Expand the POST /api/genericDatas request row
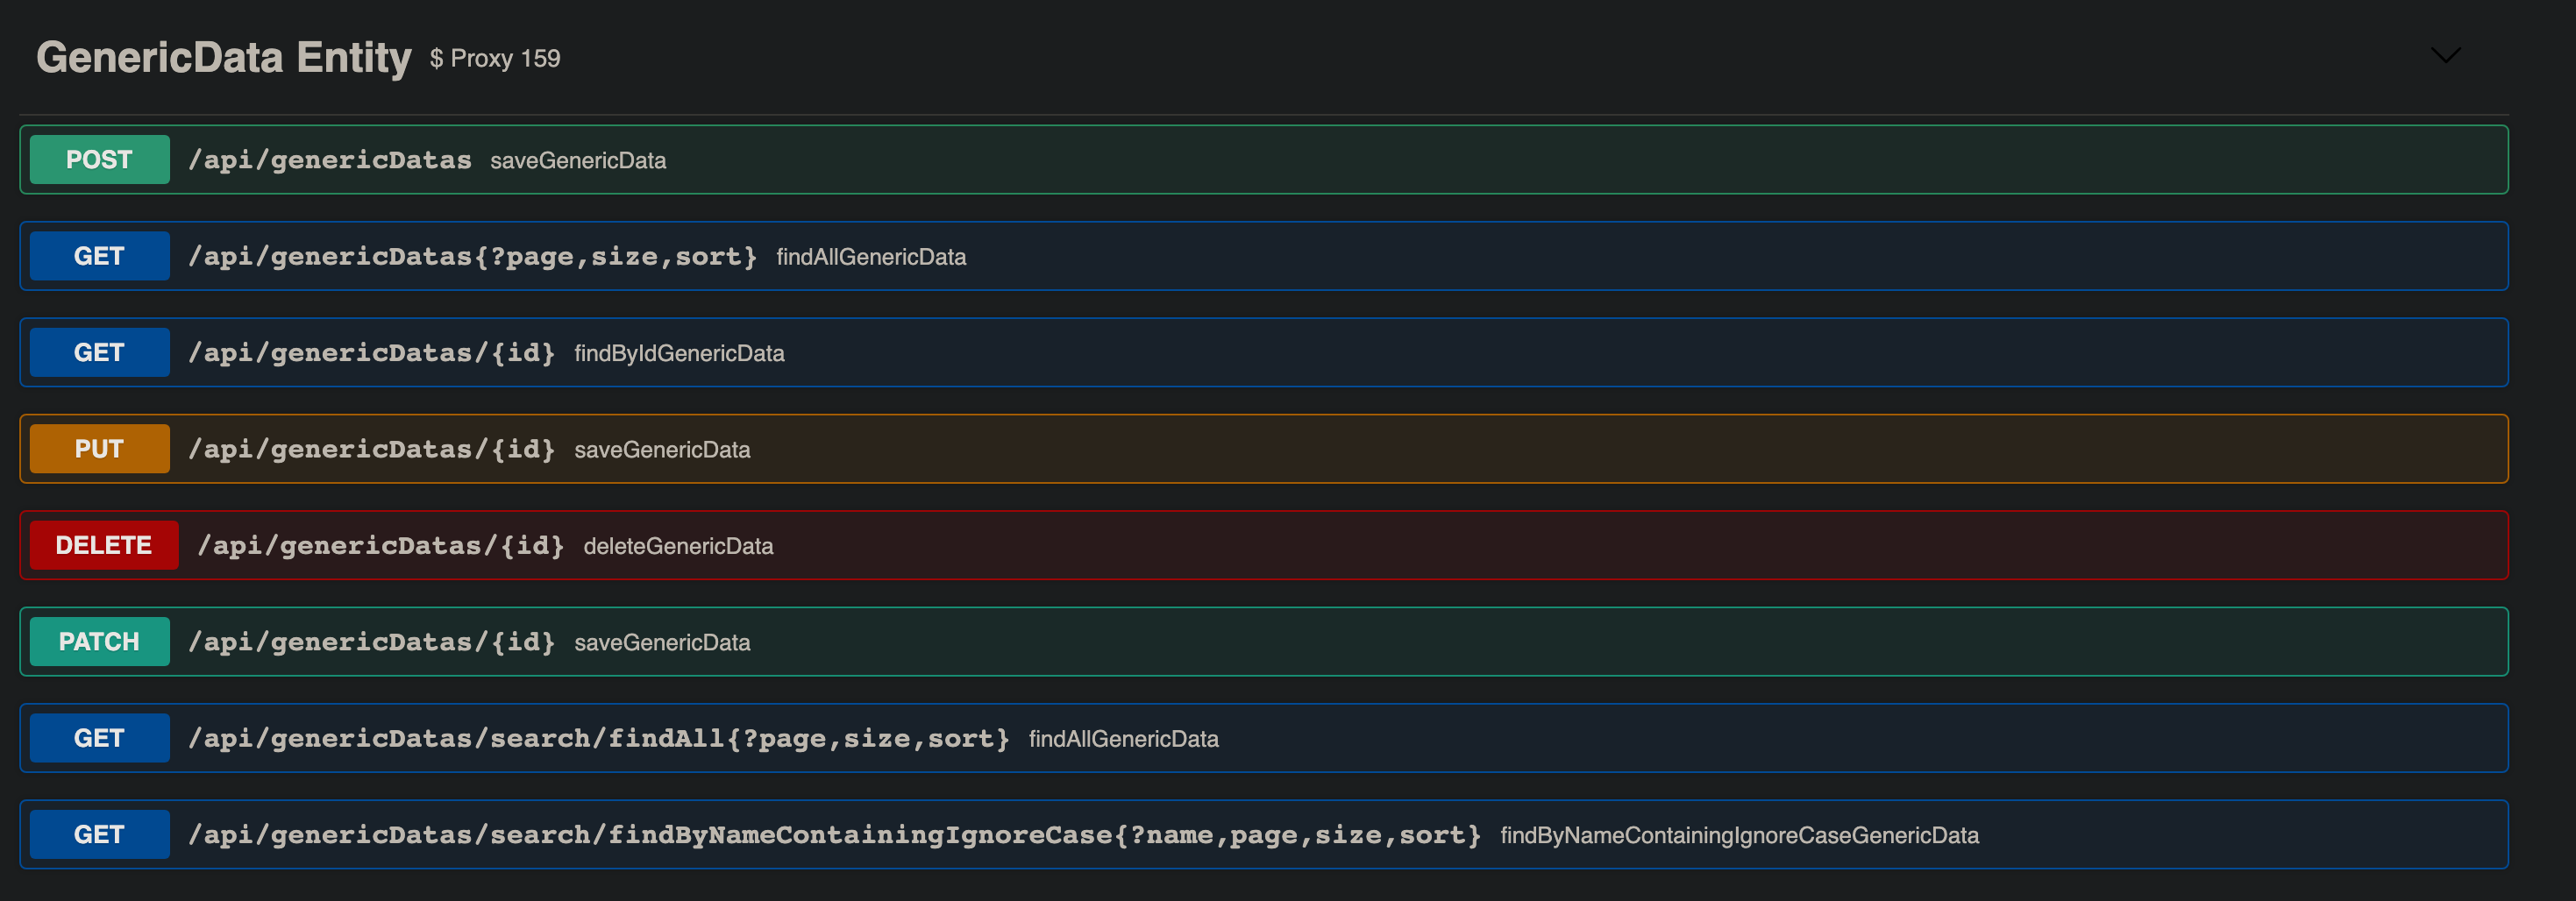The height and width of the screenshot is (901, 2576). pyautogui.click(x=1200, y=159)
